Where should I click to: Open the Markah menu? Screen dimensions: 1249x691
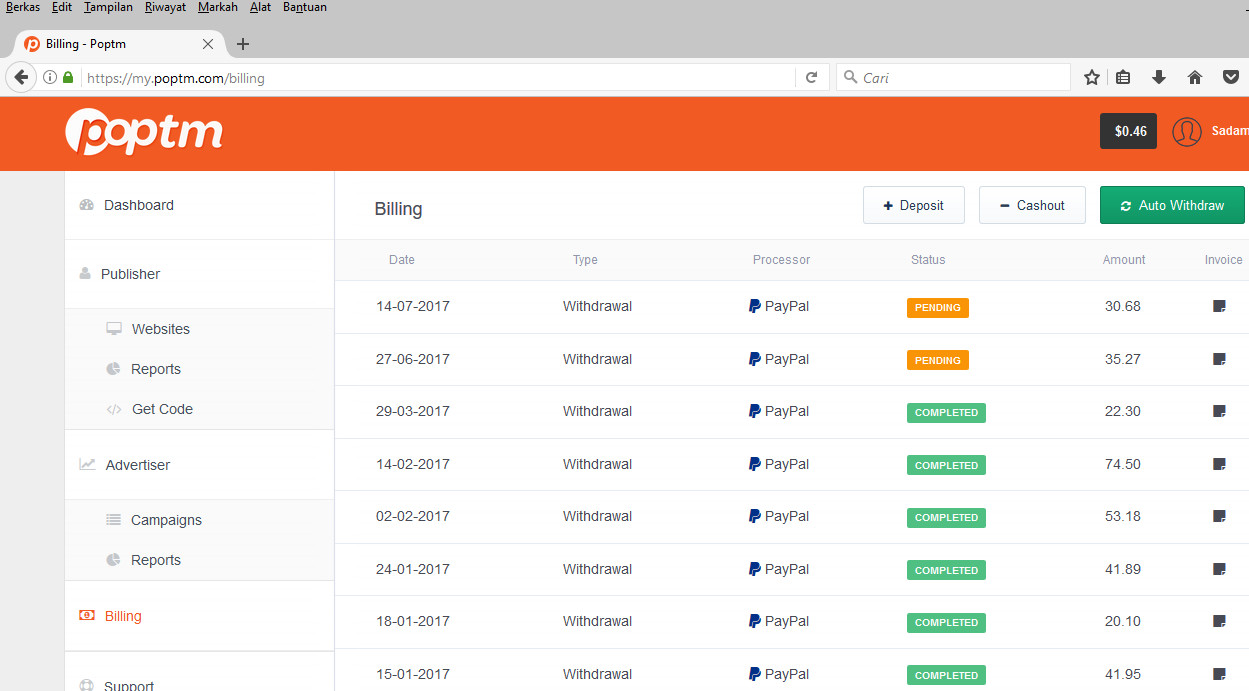(x=218, y=7)
